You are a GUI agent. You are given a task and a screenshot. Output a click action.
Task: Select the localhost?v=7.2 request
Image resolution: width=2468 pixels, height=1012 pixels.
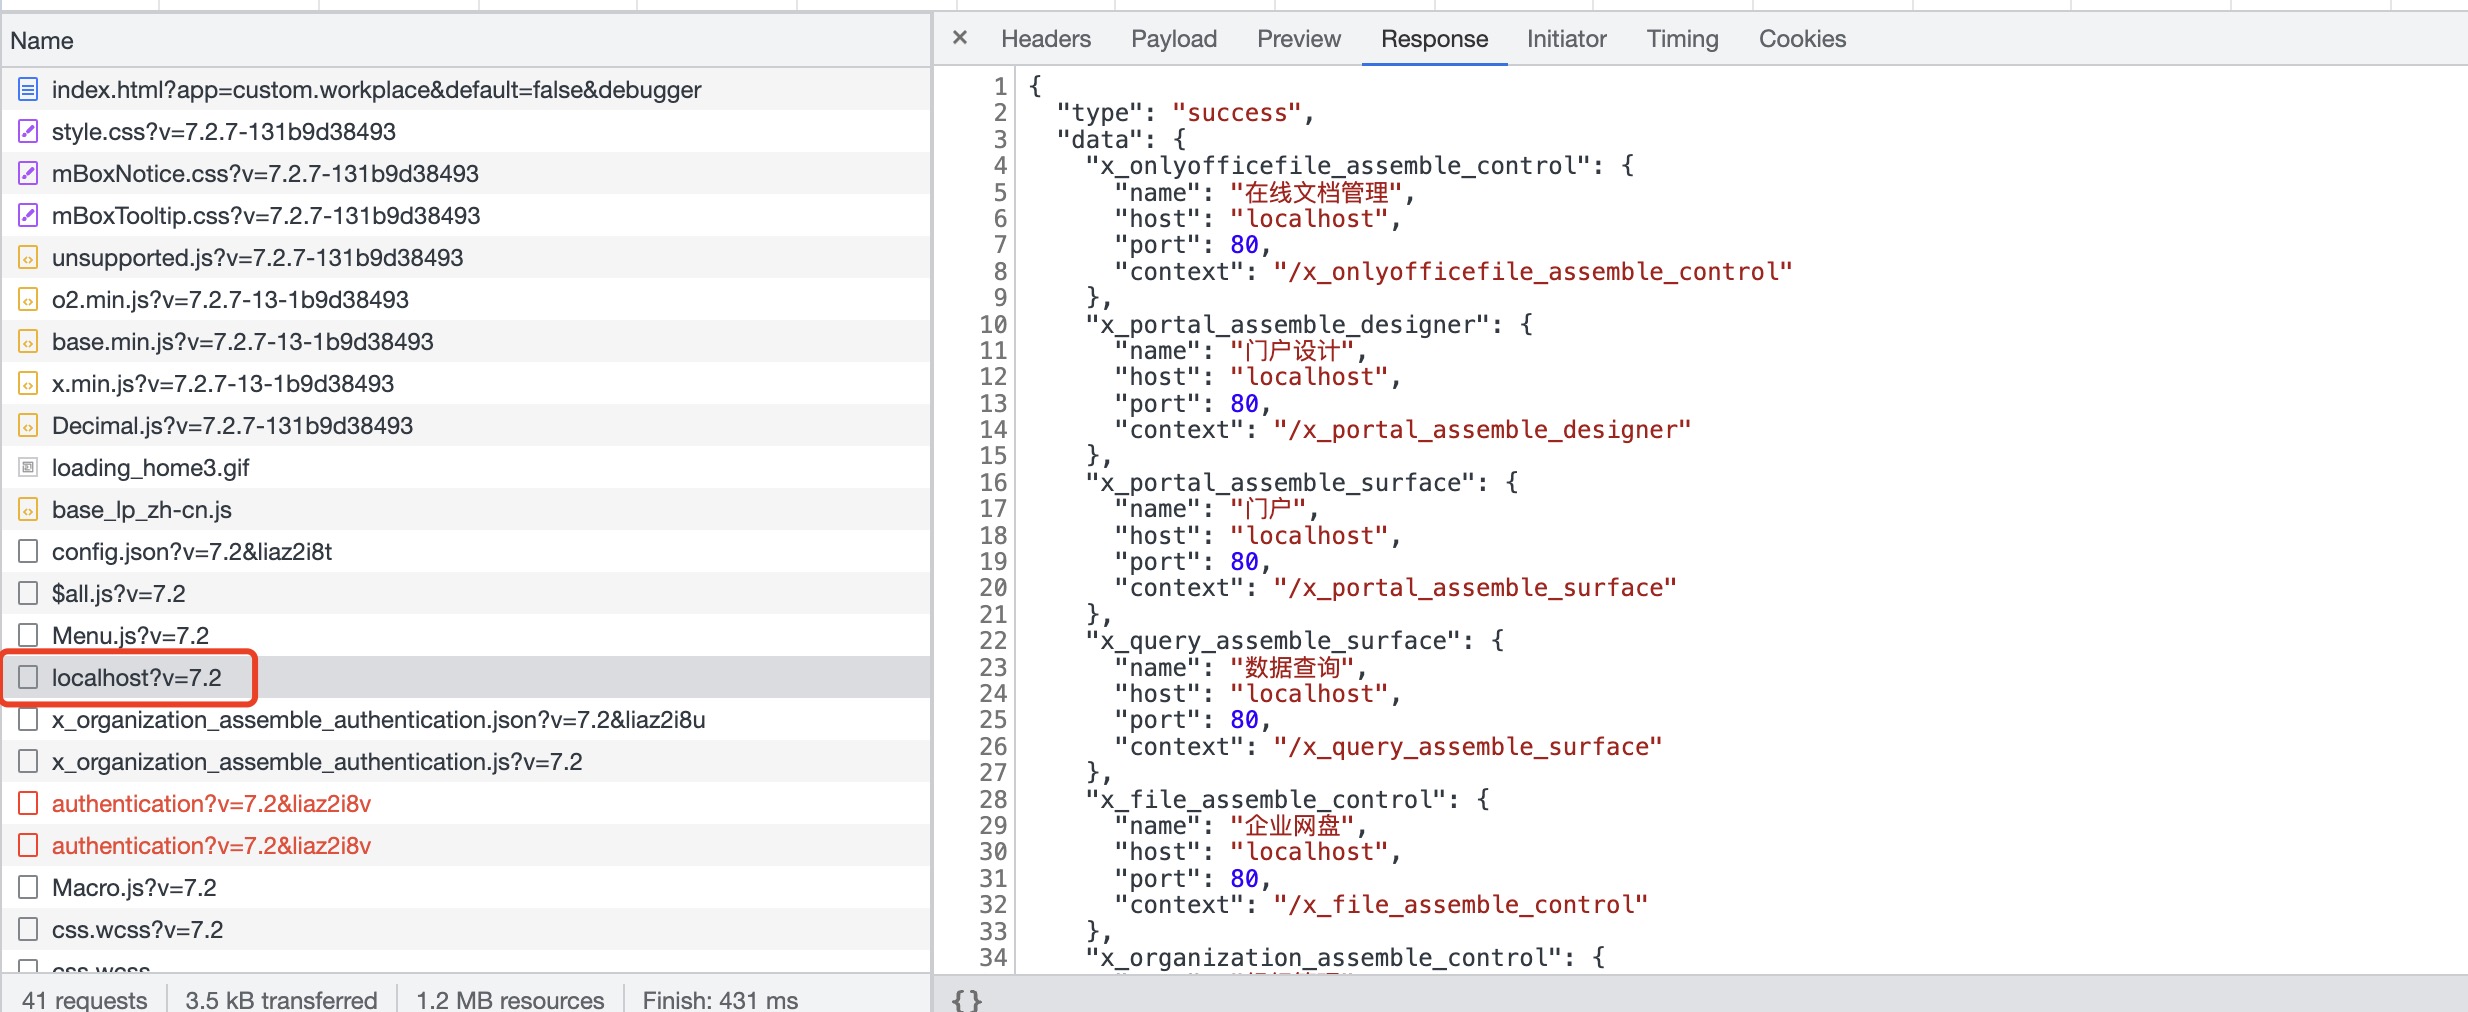[x=136, y=678]
